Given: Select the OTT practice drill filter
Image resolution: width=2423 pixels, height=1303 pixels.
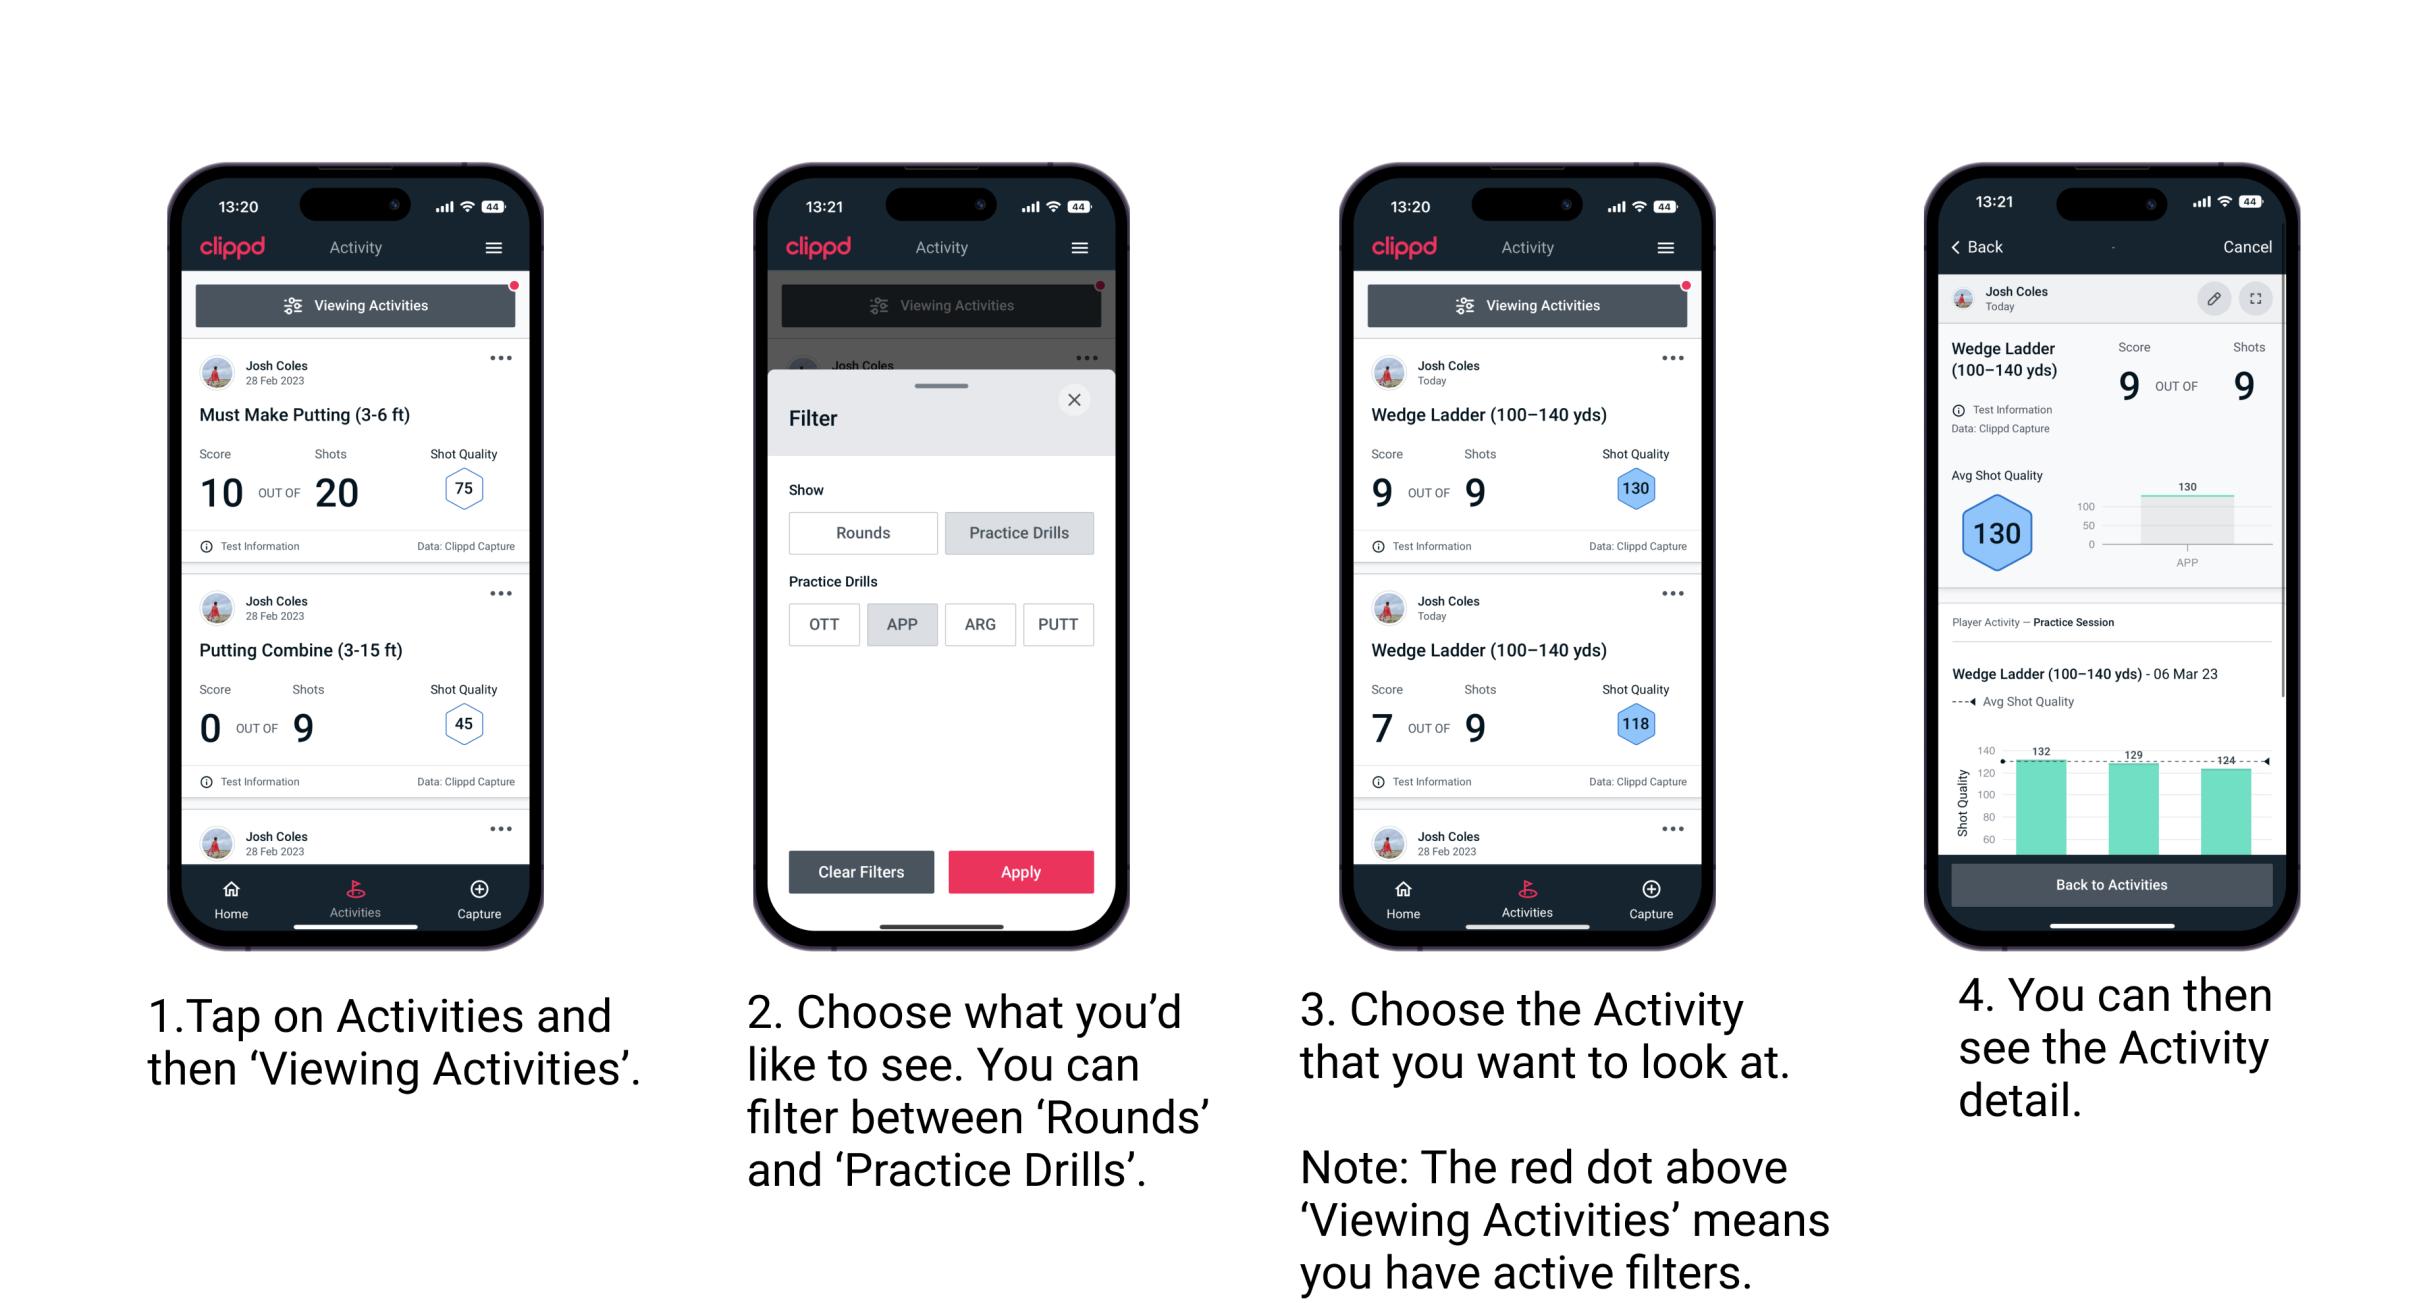Looking at the screenshot, I should 822,623.
